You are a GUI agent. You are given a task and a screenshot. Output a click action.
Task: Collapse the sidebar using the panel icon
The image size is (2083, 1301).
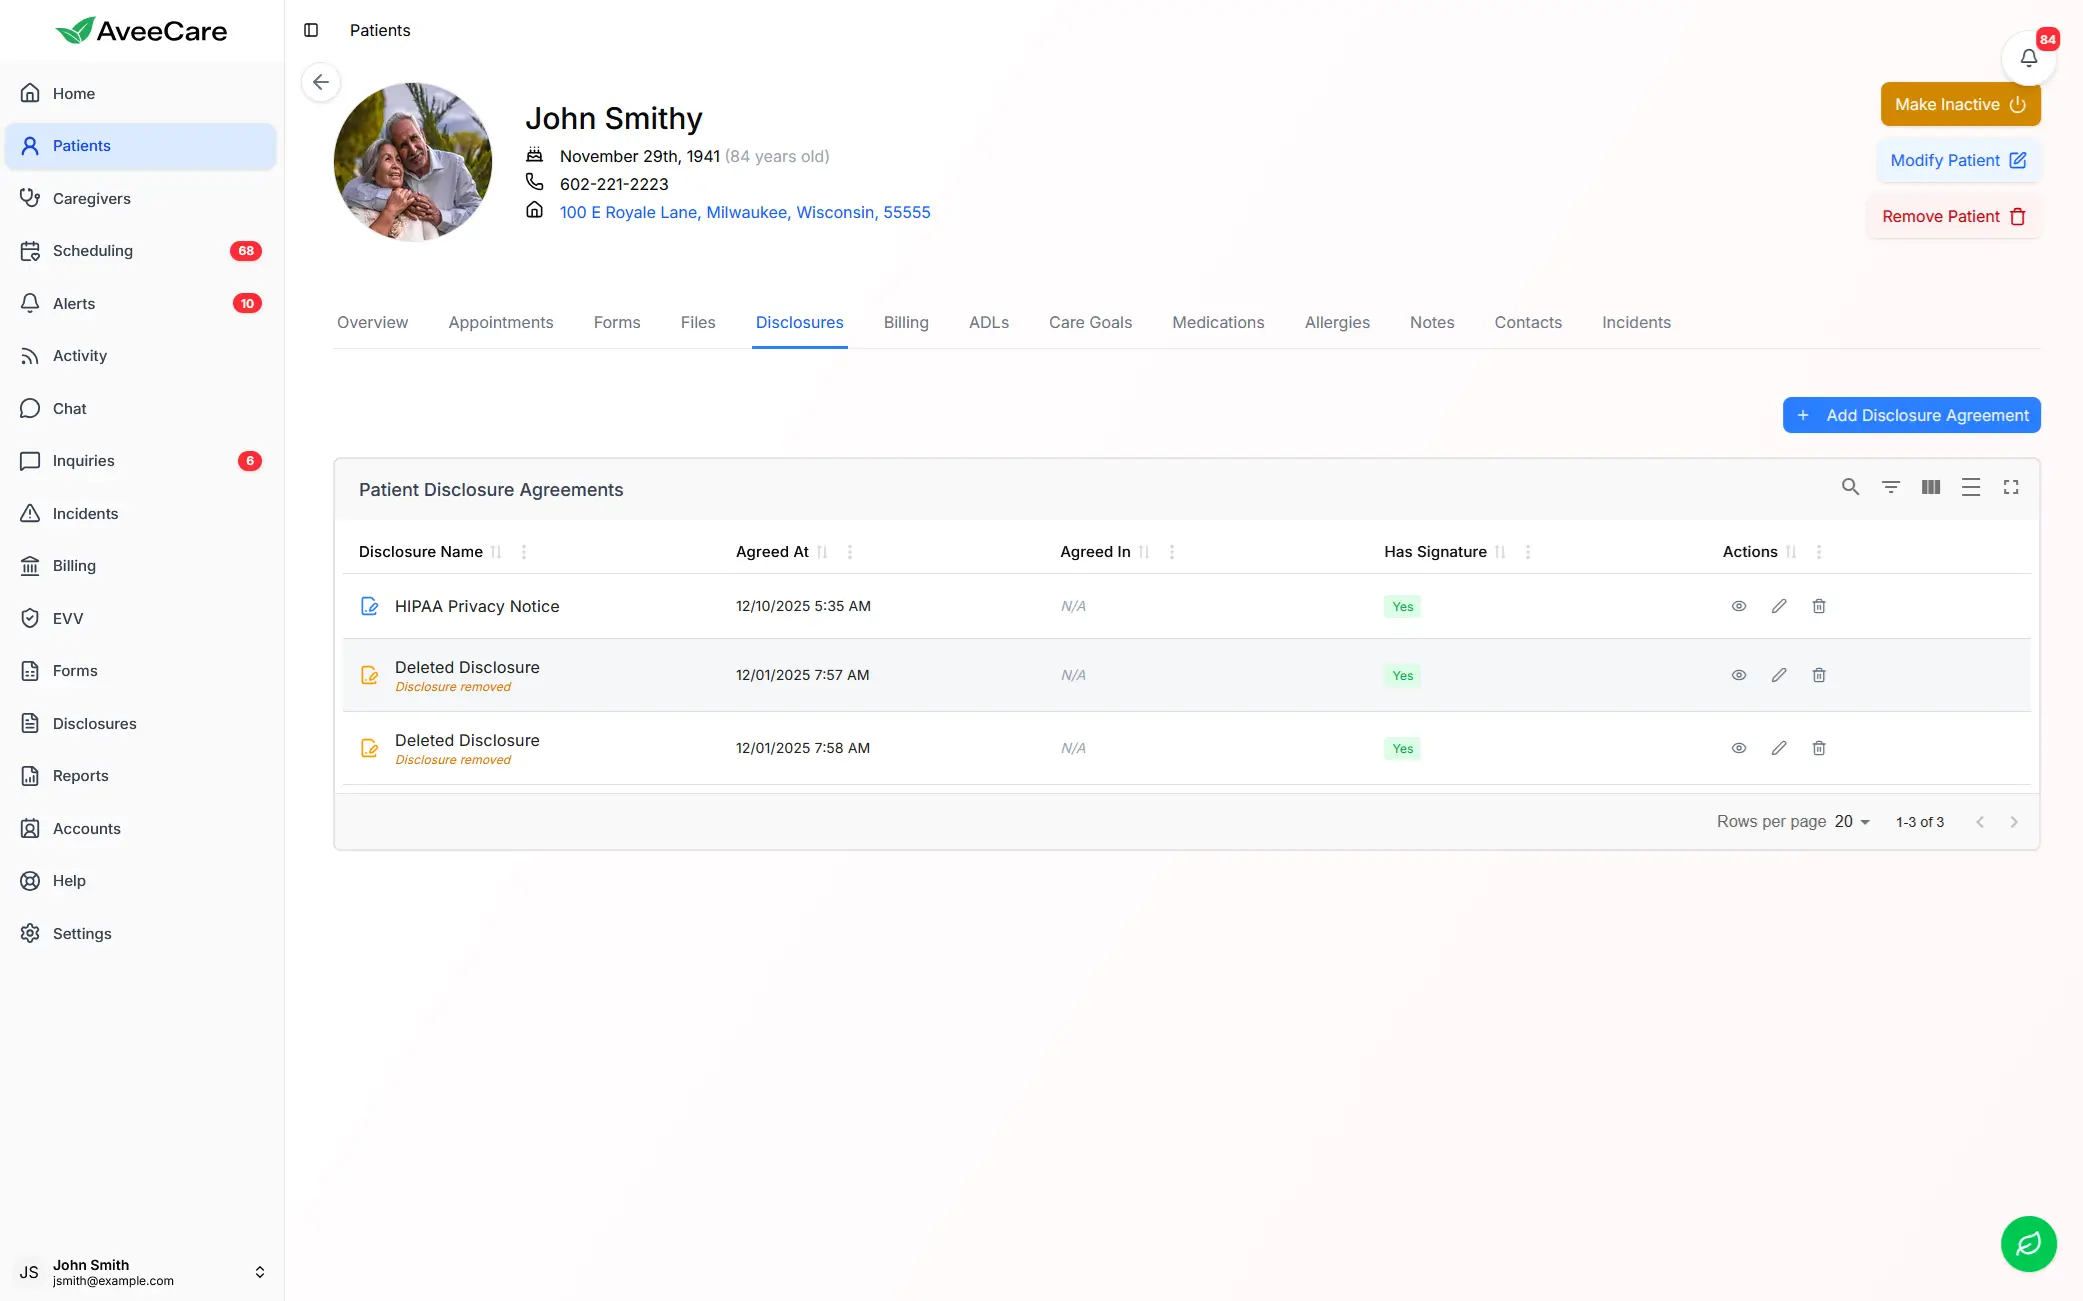(x=311, y=30)
